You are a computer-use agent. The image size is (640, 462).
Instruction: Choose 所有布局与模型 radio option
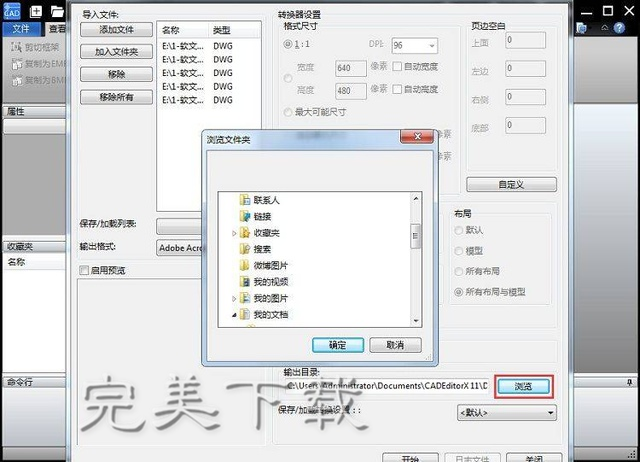pos(458,292)
